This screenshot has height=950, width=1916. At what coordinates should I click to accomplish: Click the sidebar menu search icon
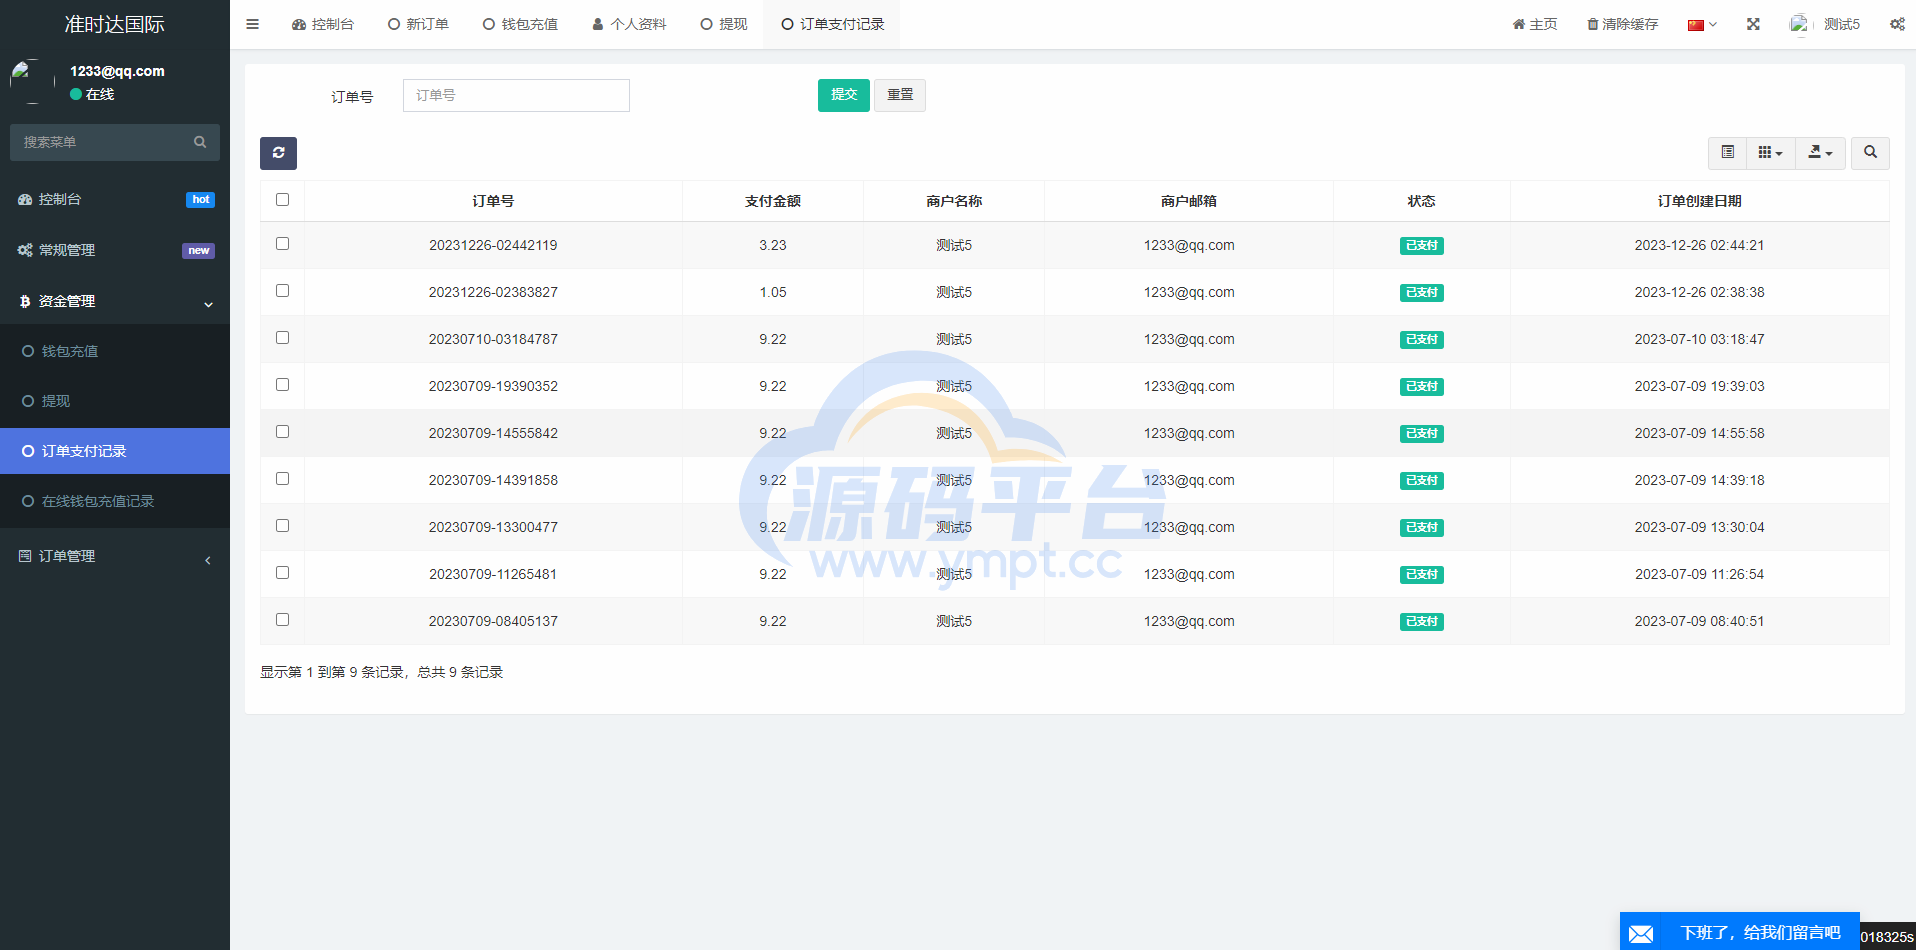click(200, 142)
